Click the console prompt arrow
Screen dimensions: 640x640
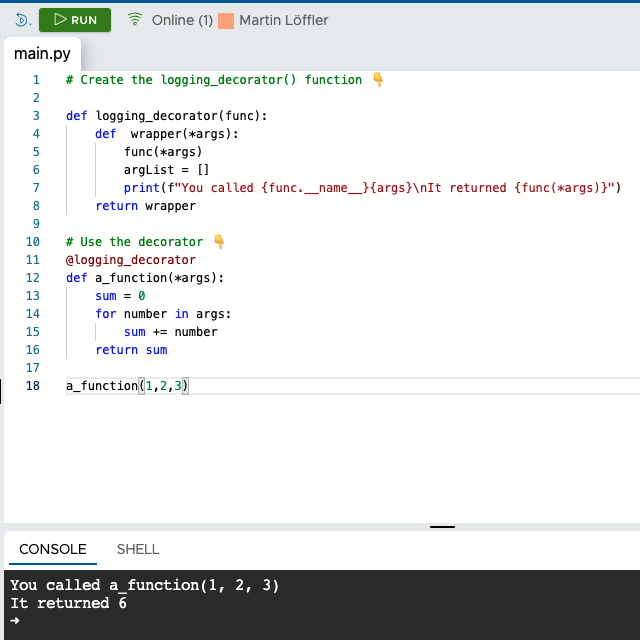pyautogui.click(x=15, y=621)
